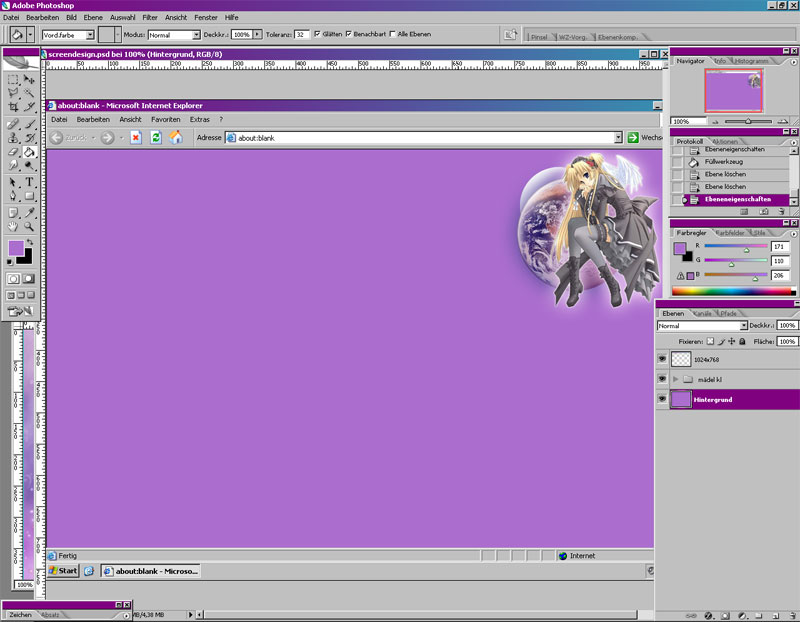Select the History Brush tool
Screen dimensions: 800x622
point(30,138)
